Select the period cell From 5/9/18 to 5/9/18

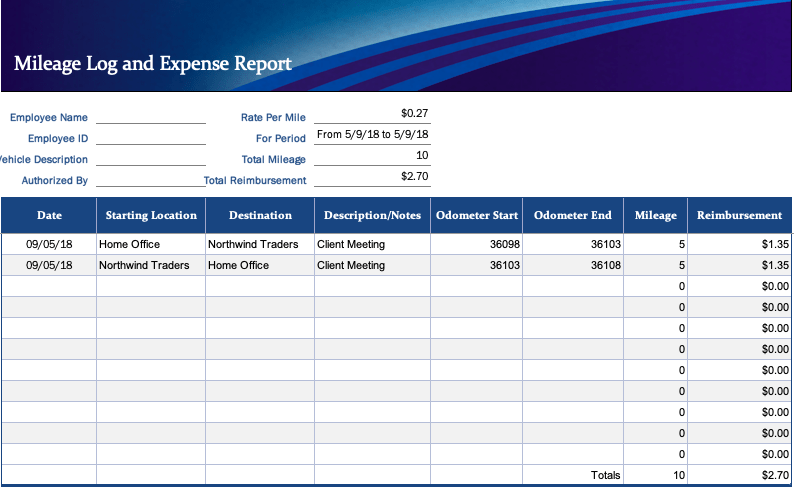pyautogui.click(x=372, y=134)
